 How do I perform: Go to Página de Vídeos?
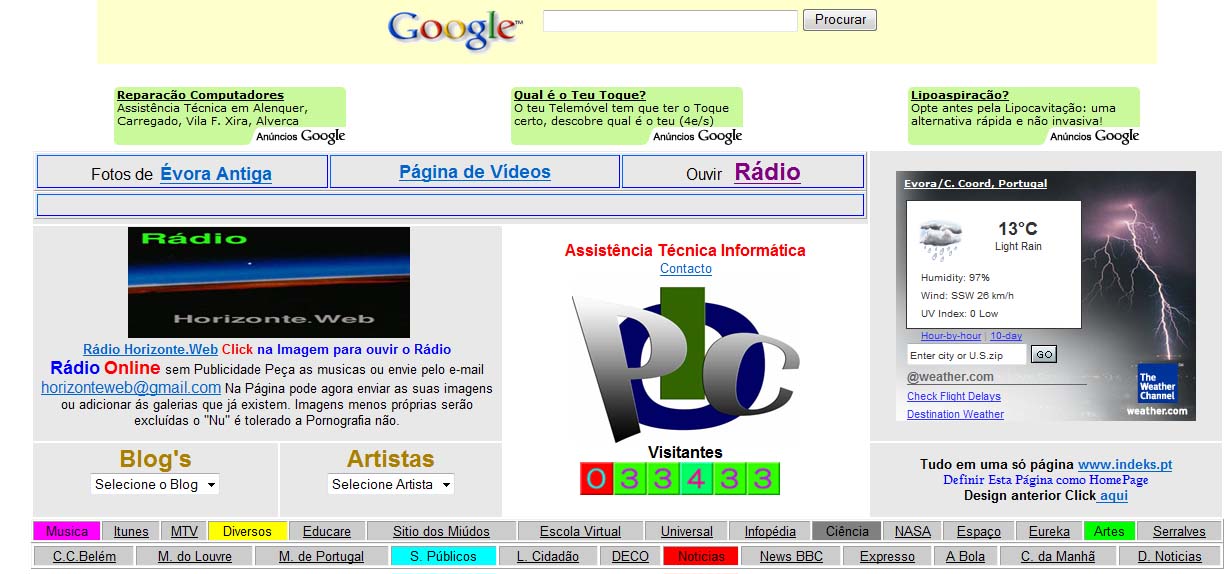click(x=475, y=172)
